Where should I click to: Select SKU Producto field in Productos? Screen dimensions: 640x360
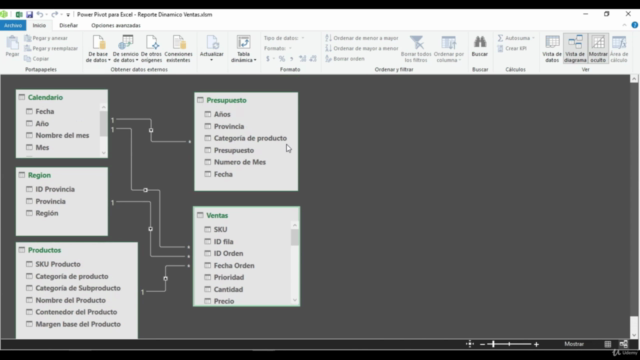click(x=58, y=264)
